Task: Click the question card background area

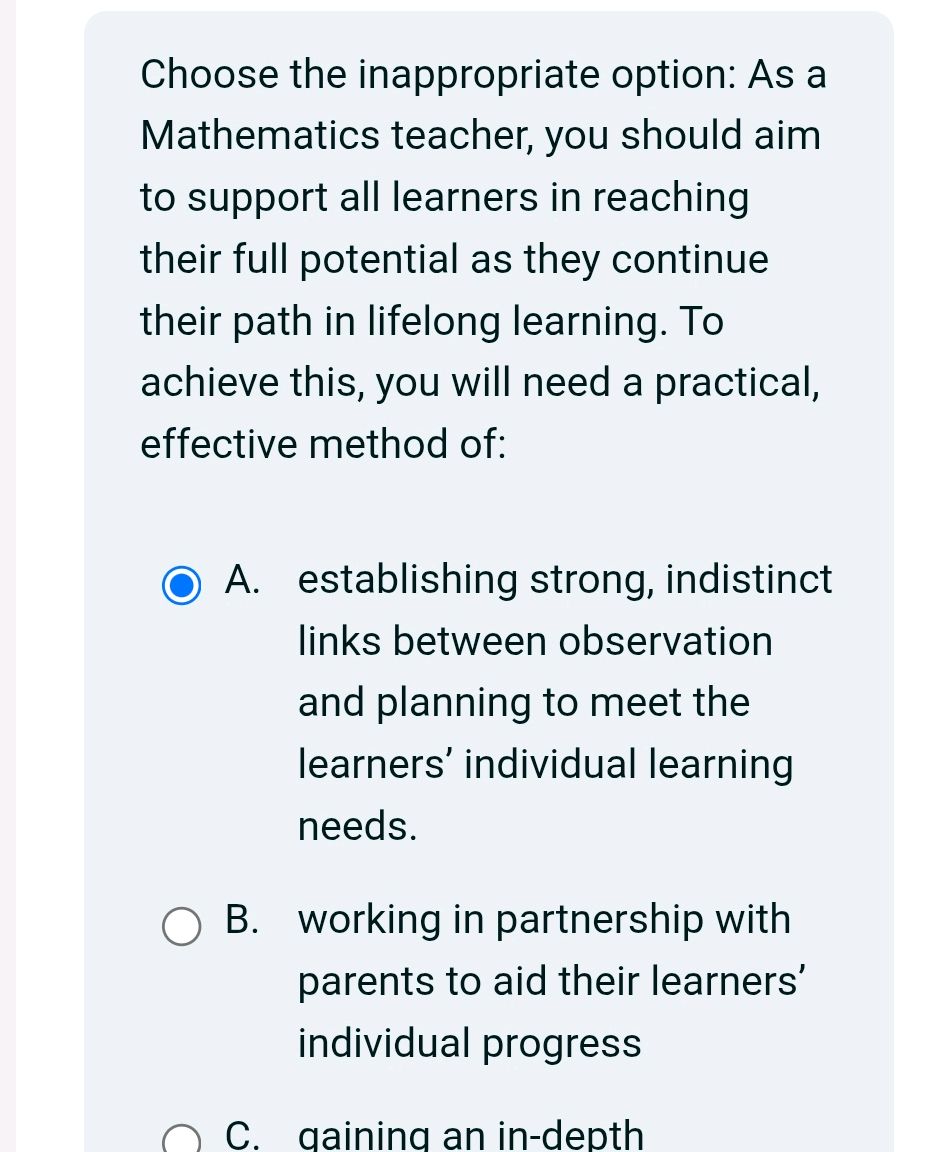Action: click(x=490, y=500)
